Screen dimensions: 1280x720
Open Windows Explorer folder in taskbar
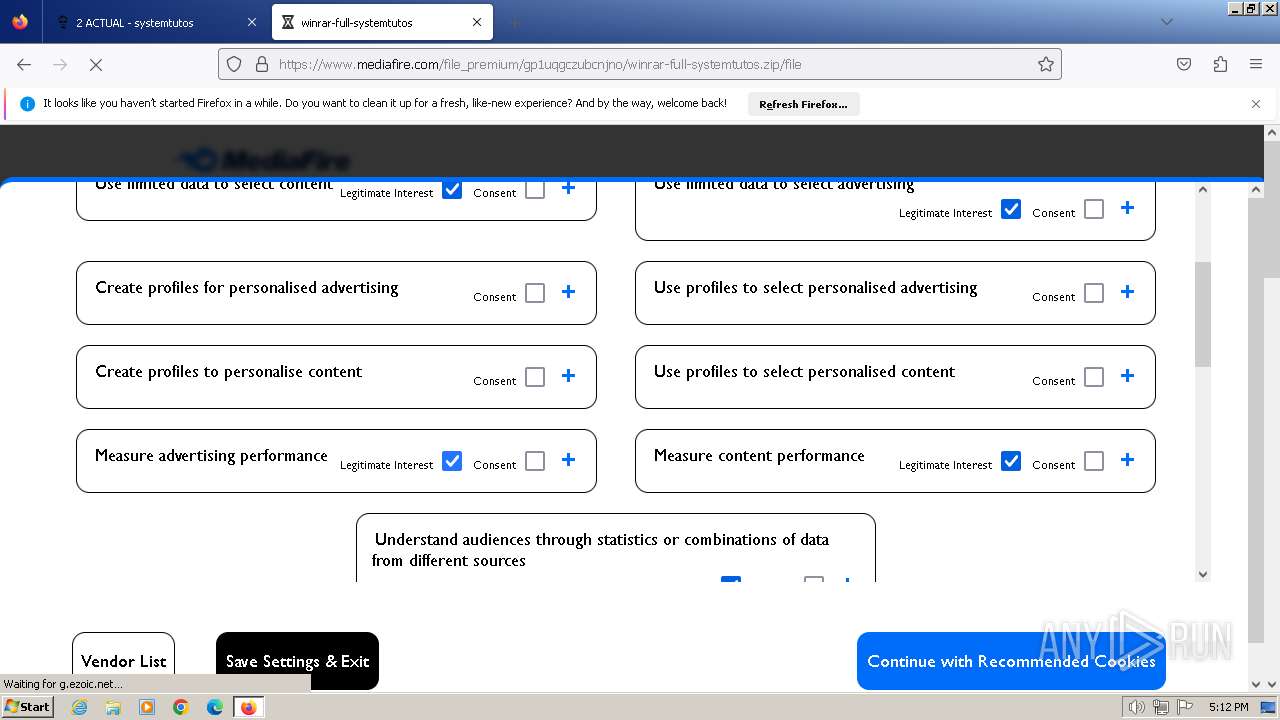(113, 707)
